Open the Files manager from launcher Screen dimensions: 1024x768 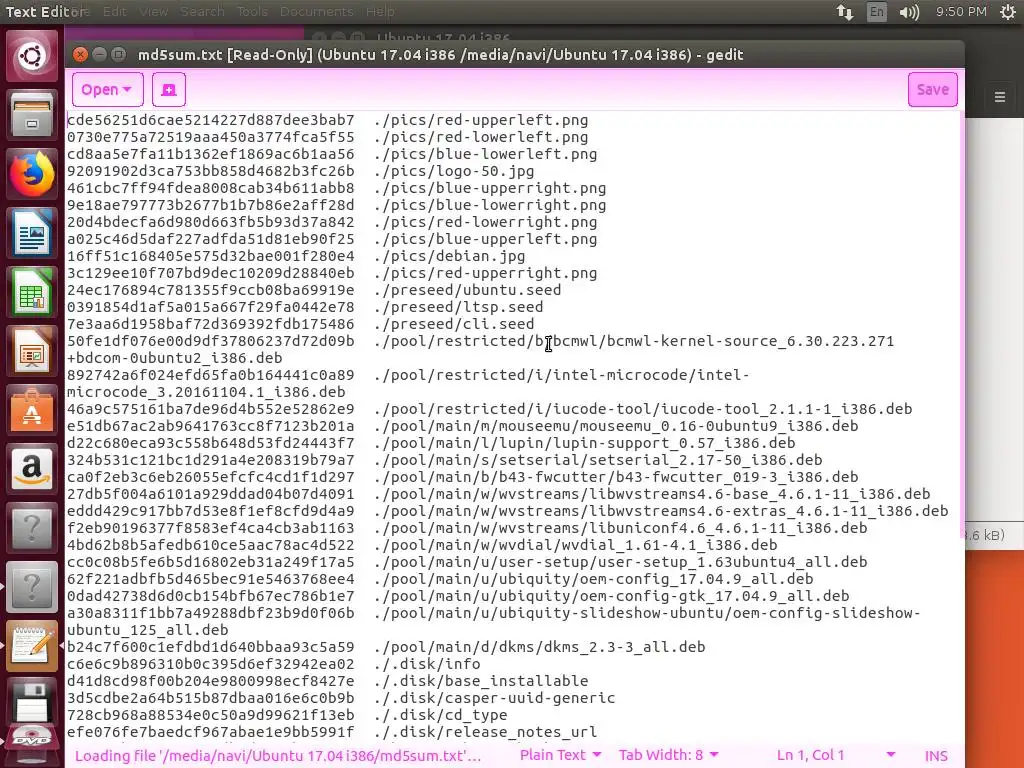click(x=31, y=115)
